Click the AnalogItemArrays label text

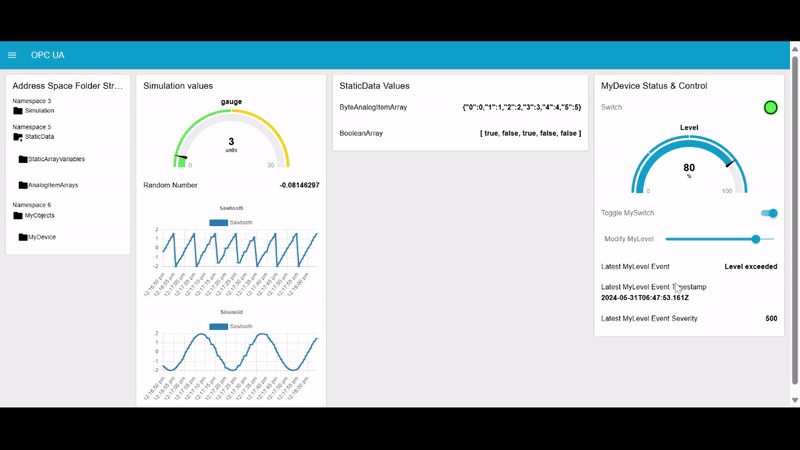click(x=53, y=185)
